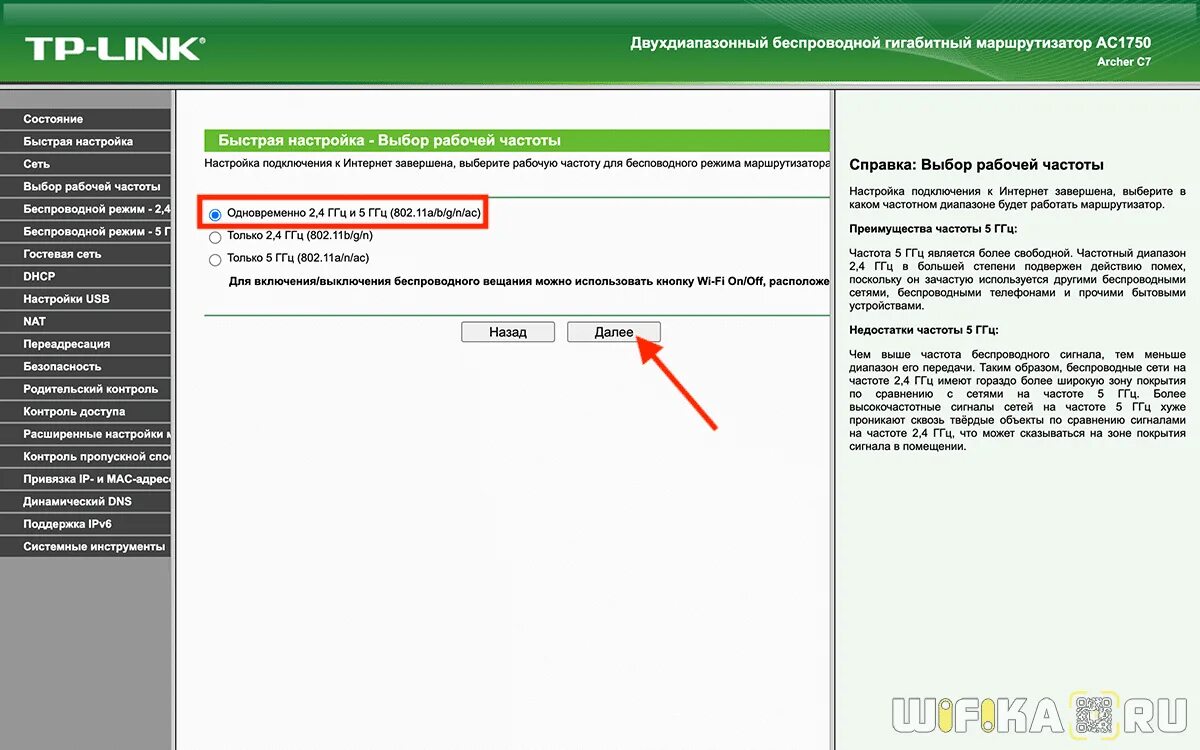Open Родительский контроль menu item

coord(85,389)
